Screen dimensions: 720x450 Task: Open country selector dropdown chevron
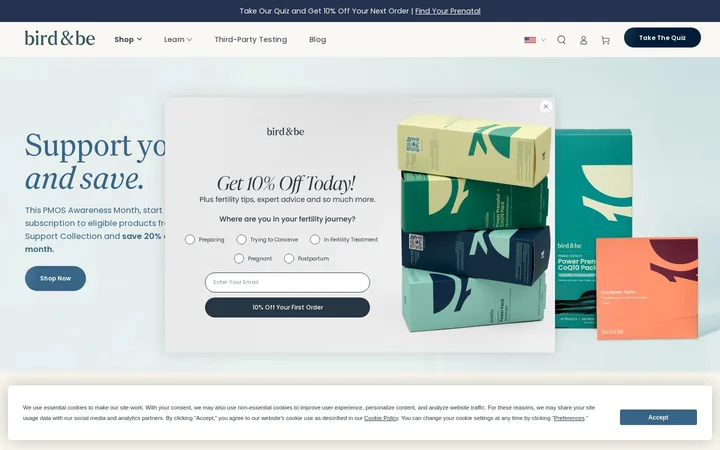tap(543, 40)
